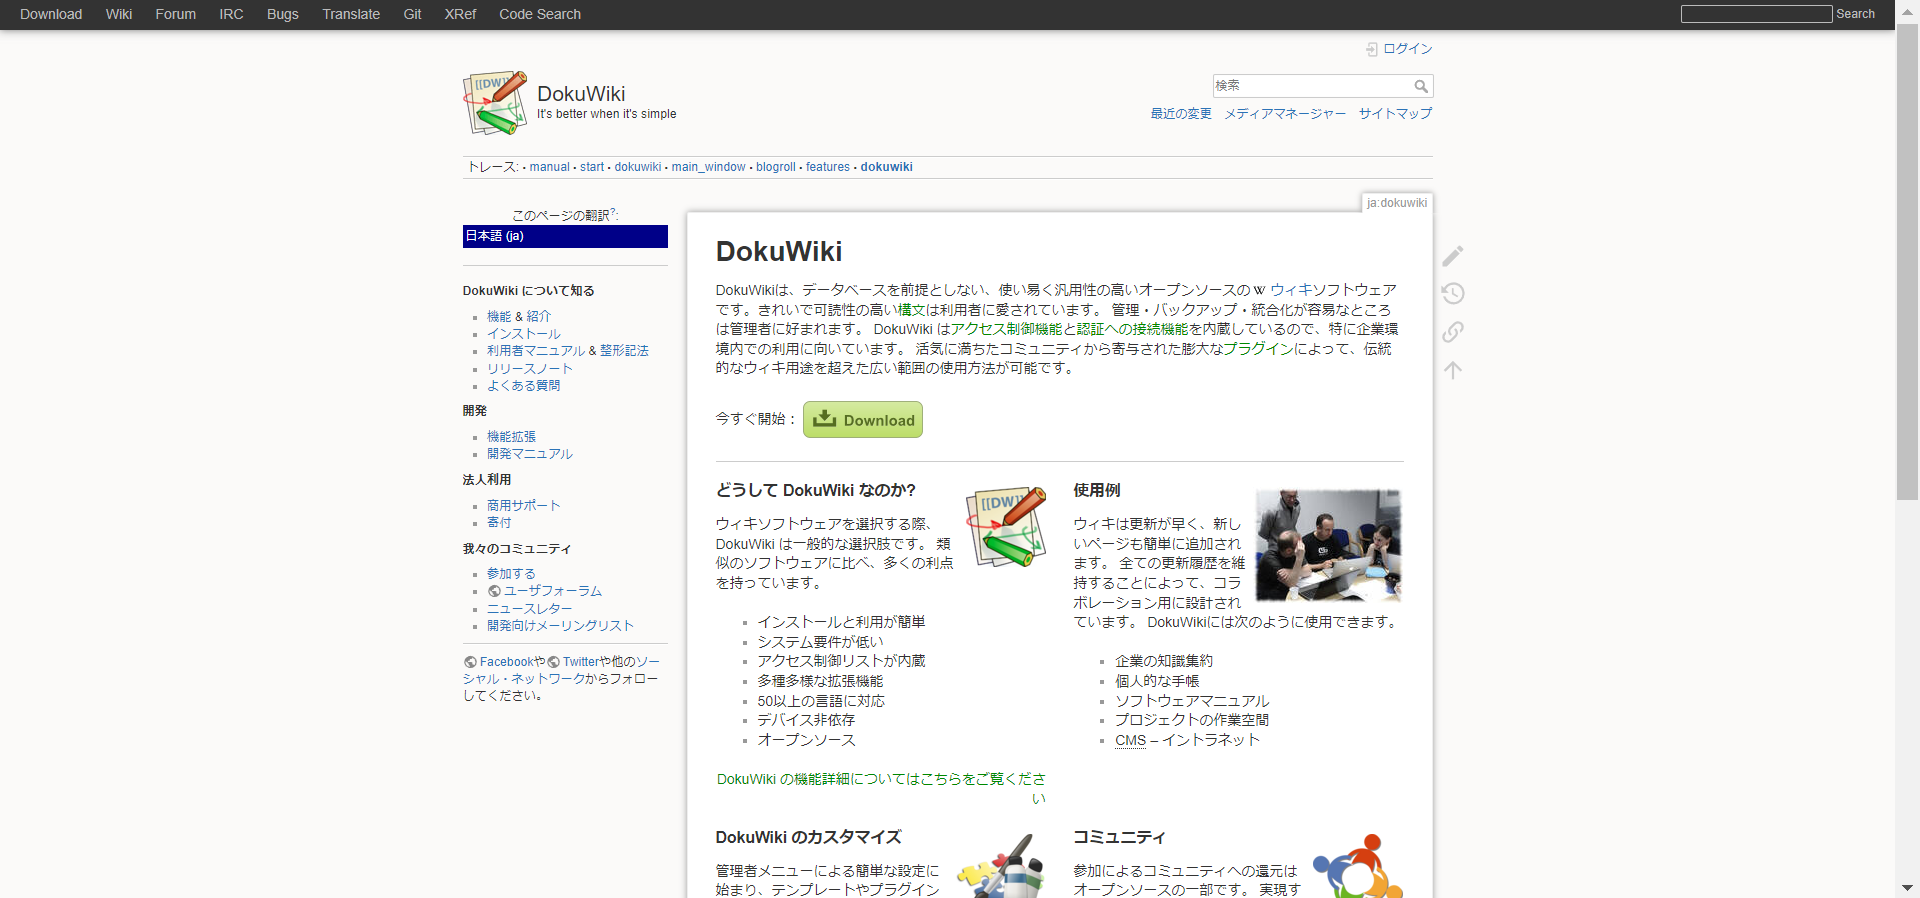1920x898 pixels.
Task: Open 寄付 donation sidebar link
Action: (x=499, y=523)
